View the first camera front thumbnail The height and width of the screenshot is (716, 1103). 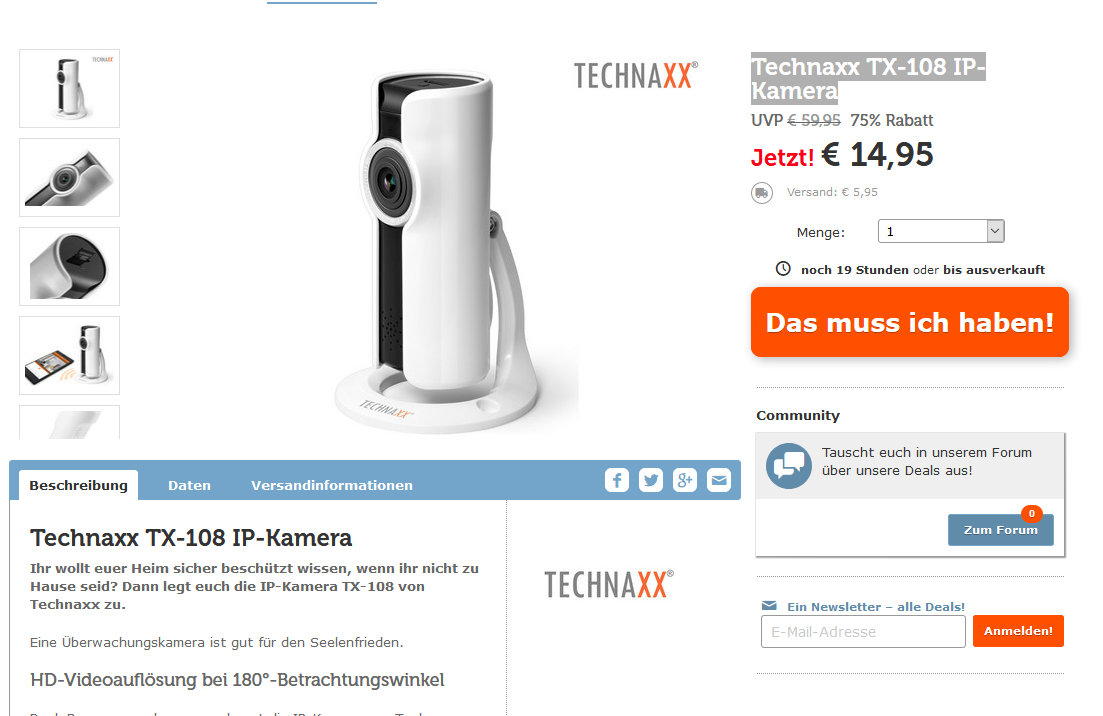point(70,89)
